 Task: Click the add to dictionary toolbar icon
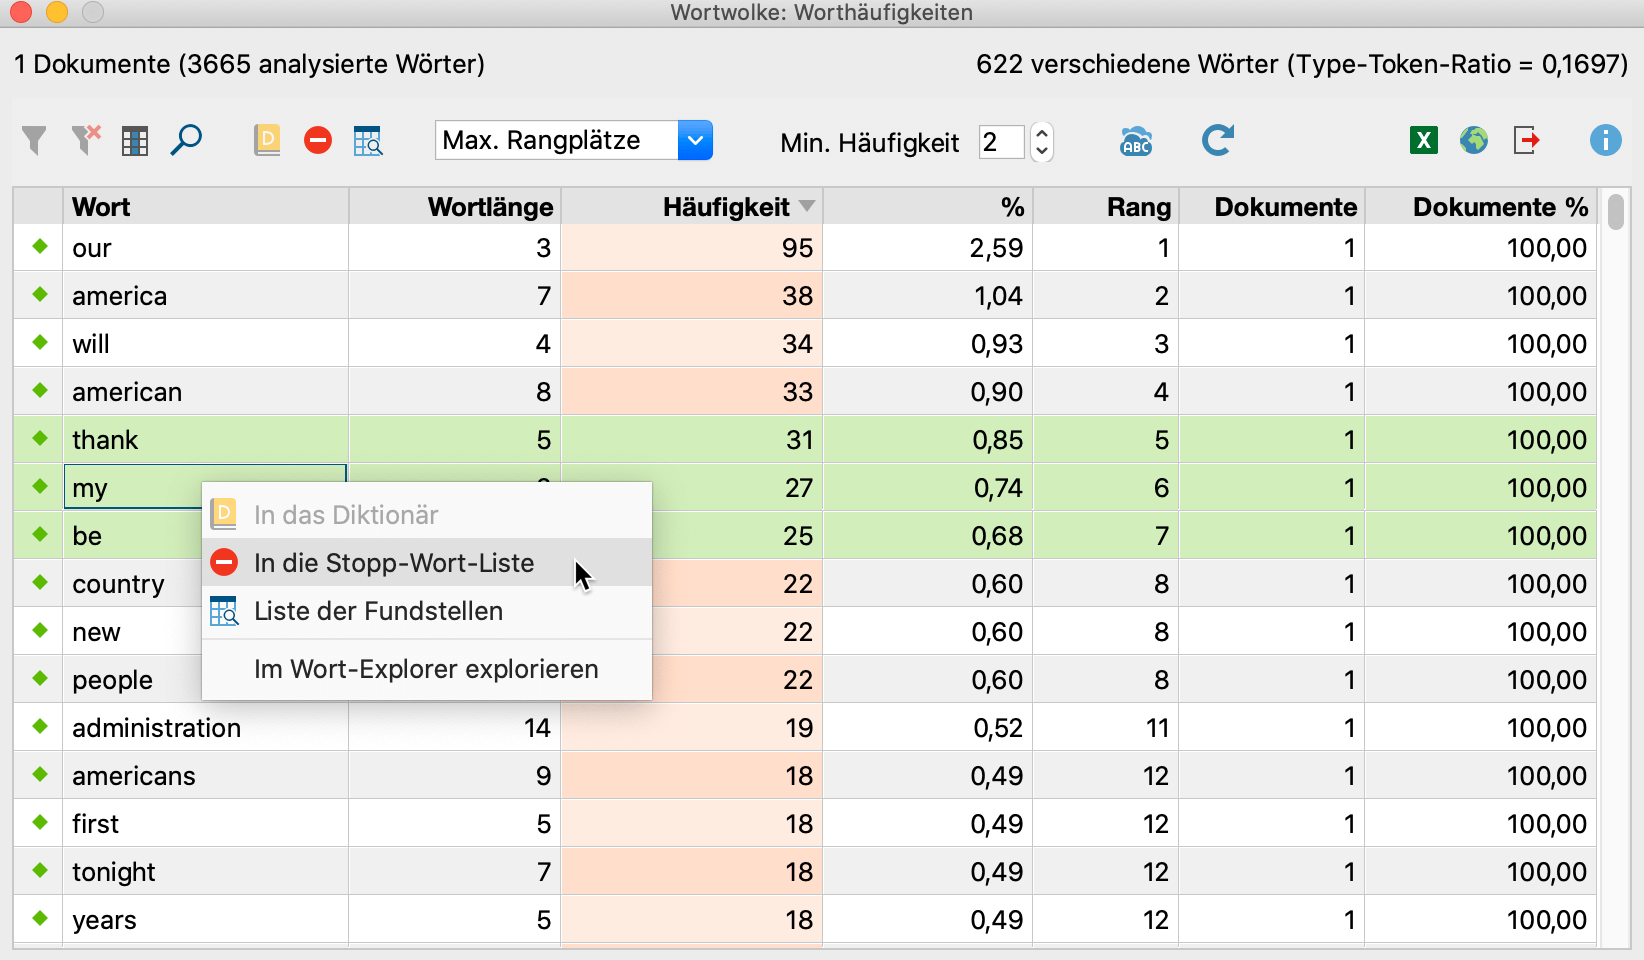pos(267,140)
